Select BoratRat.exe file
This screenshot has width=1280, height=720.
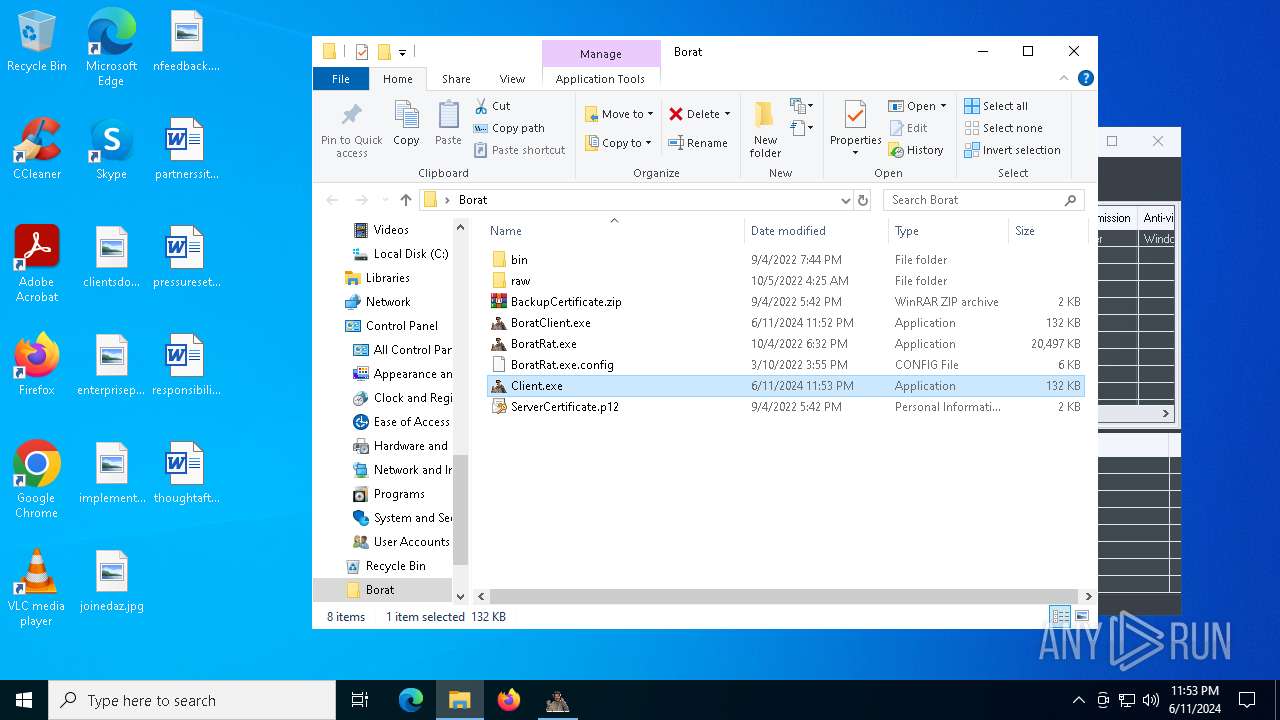(x=785, y=344)
